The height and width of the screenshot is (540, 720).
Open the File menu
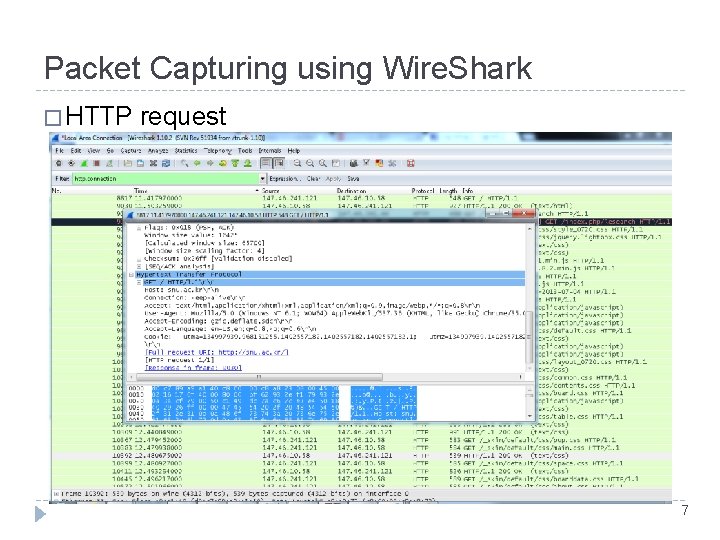[x=59, y=151]
